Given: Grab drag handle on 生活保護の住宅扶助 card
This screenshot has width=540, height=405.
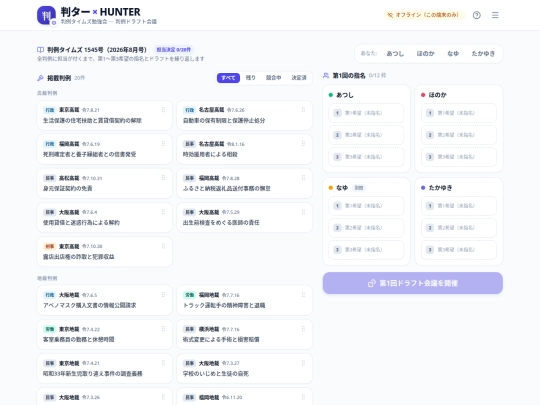Looking at the screenshot, I should tap(163, 110).
